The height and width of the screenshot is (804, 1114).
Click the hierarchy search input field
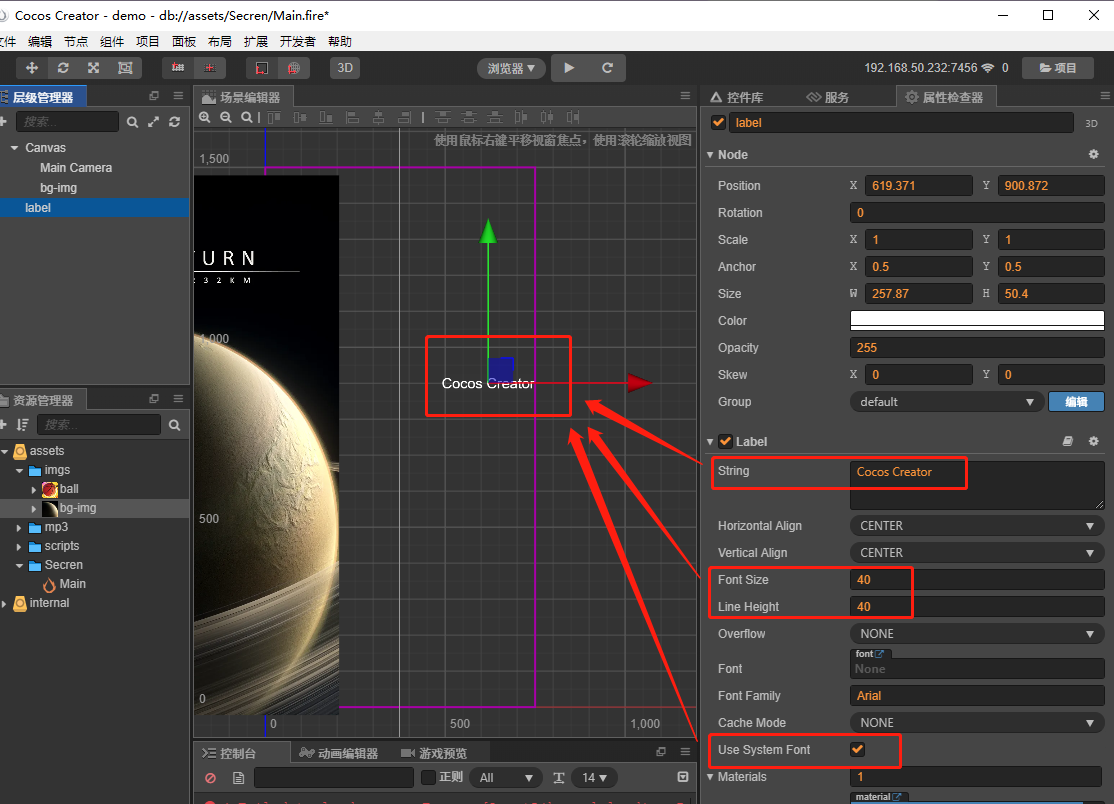pyautogui.click(x=67, y=121)
